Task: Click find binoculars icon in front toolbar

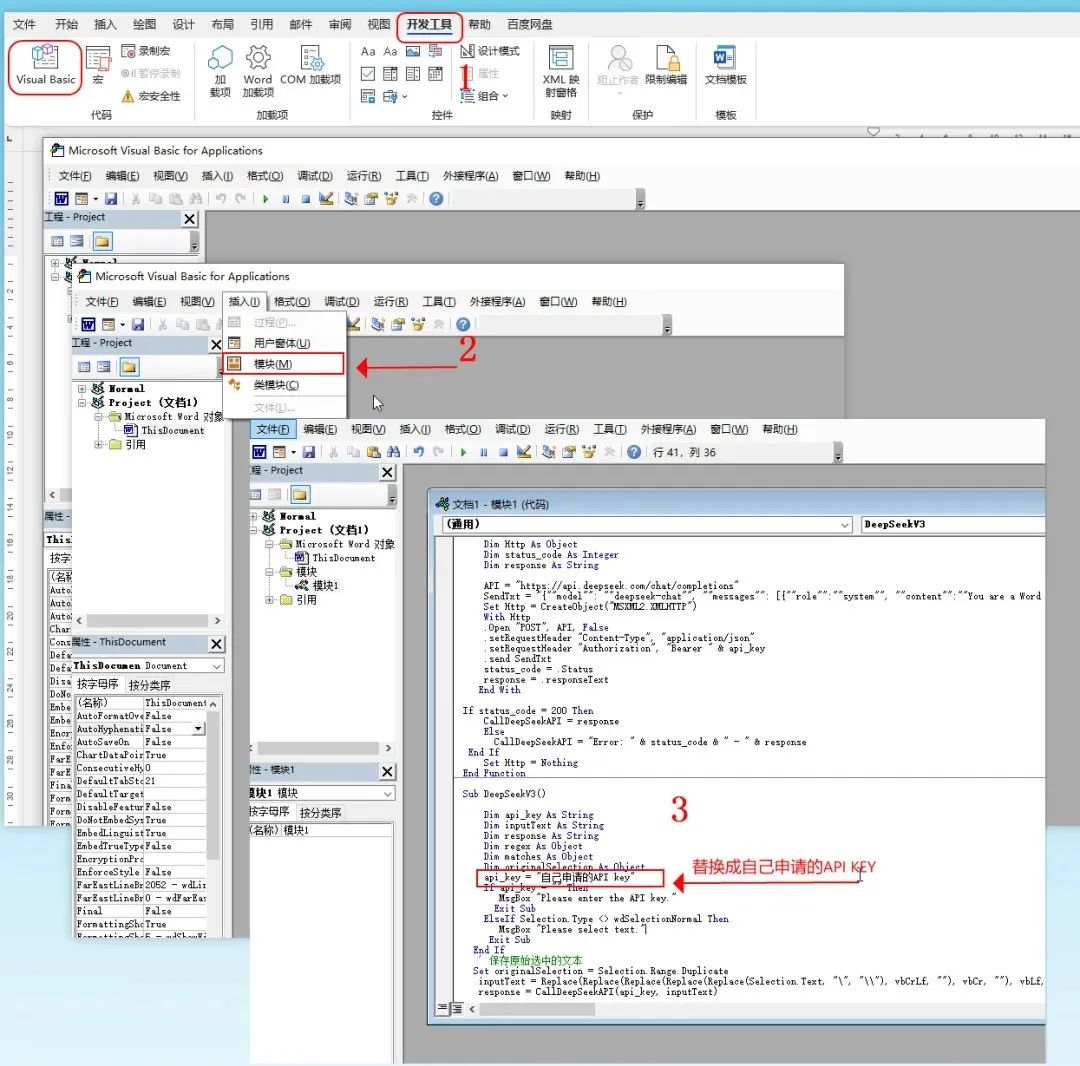Action: pos(393,452)
